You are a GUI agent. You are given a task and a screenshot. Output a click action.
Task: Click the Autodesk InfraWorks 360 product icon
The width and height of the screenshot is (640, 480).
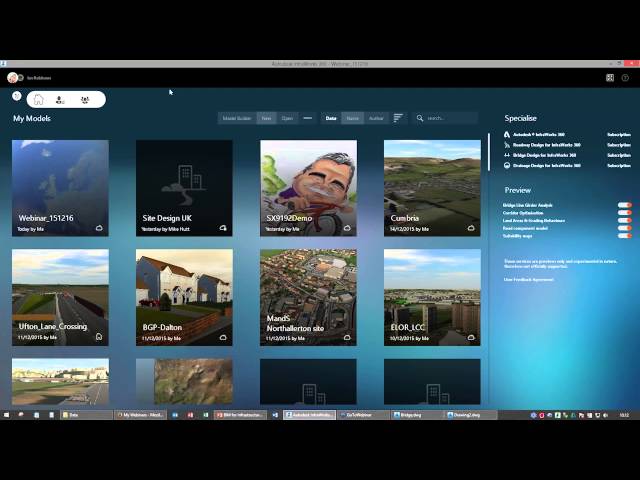click(507, 134)
